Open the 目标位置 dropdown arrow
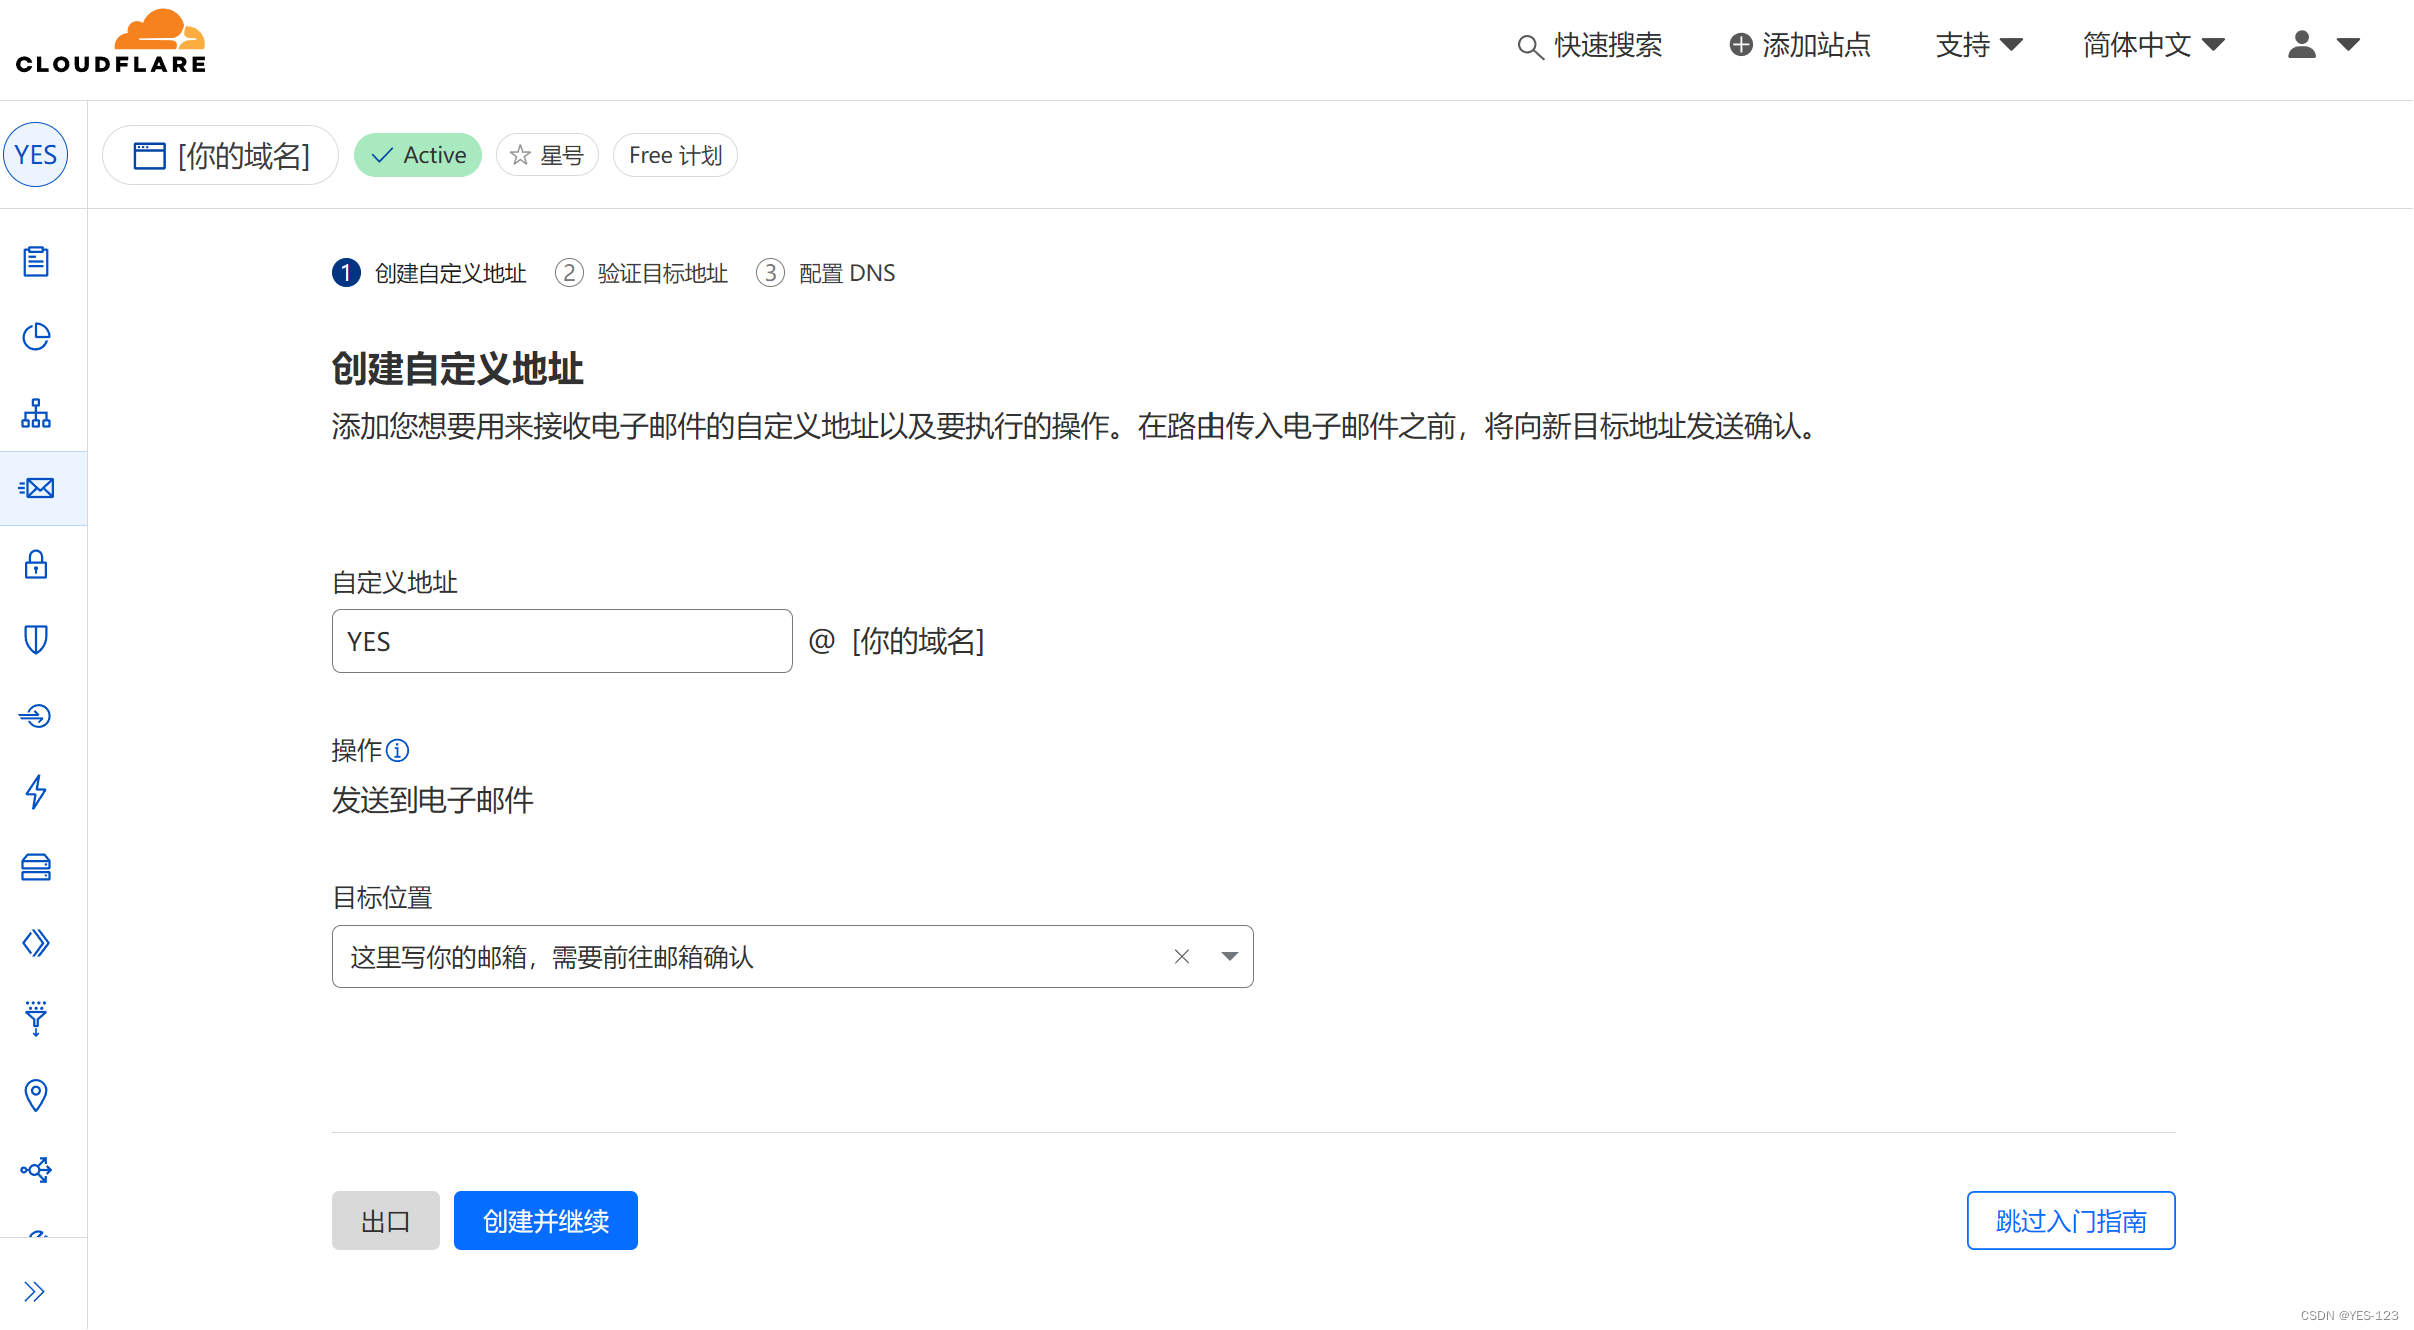2414x1330 pixels. coord(1229,957)
